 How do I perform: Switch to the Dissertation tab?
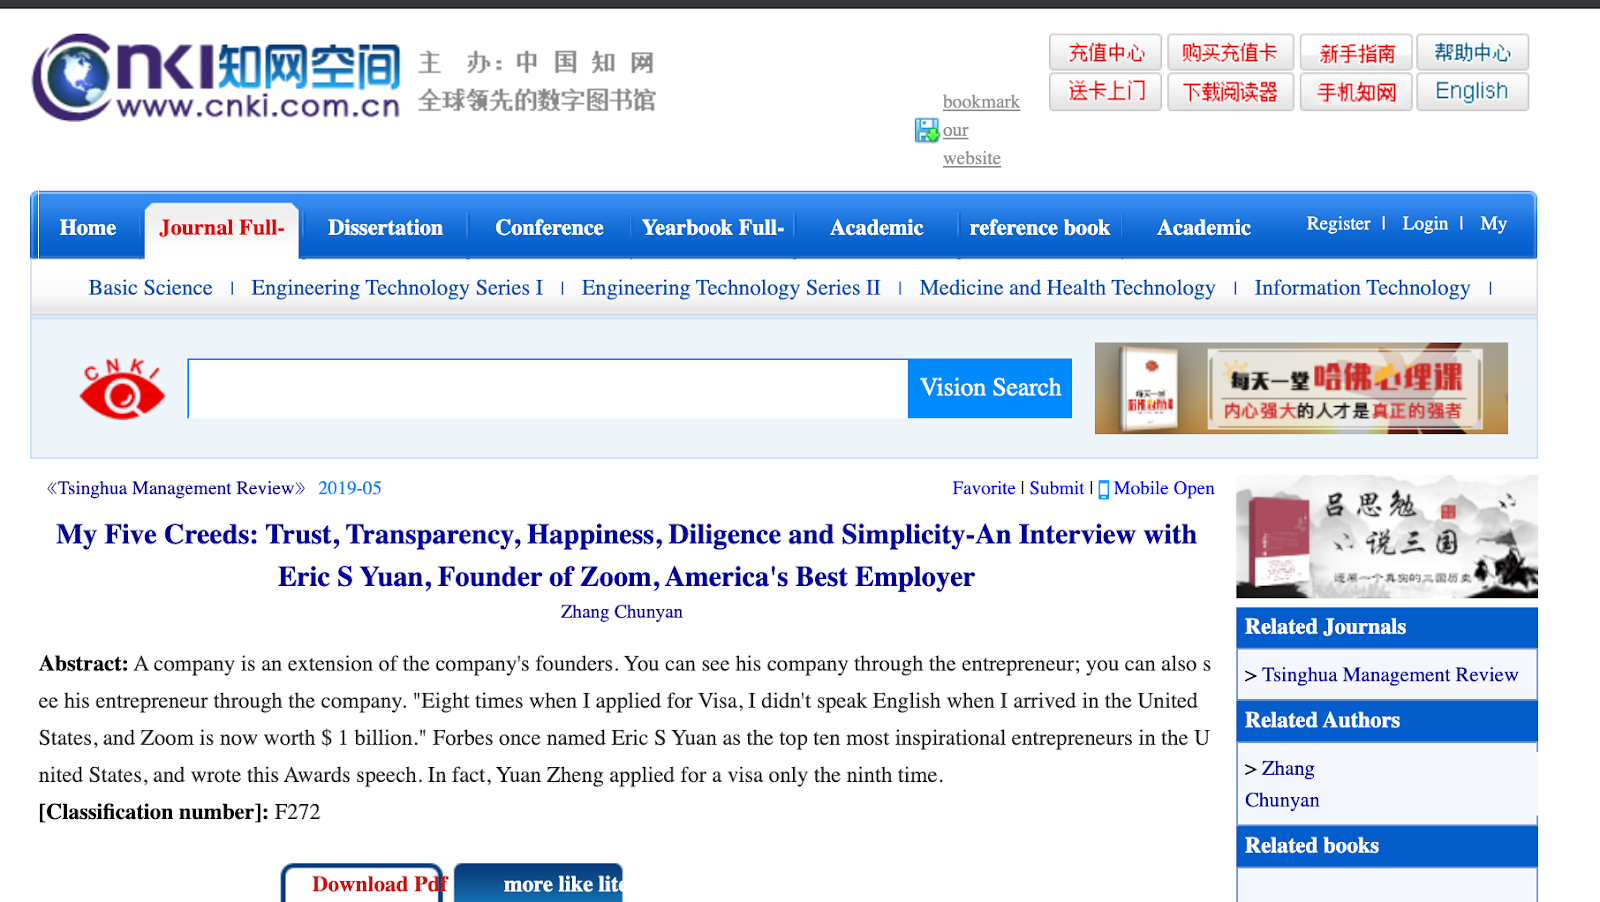click(x=385, y=228)
